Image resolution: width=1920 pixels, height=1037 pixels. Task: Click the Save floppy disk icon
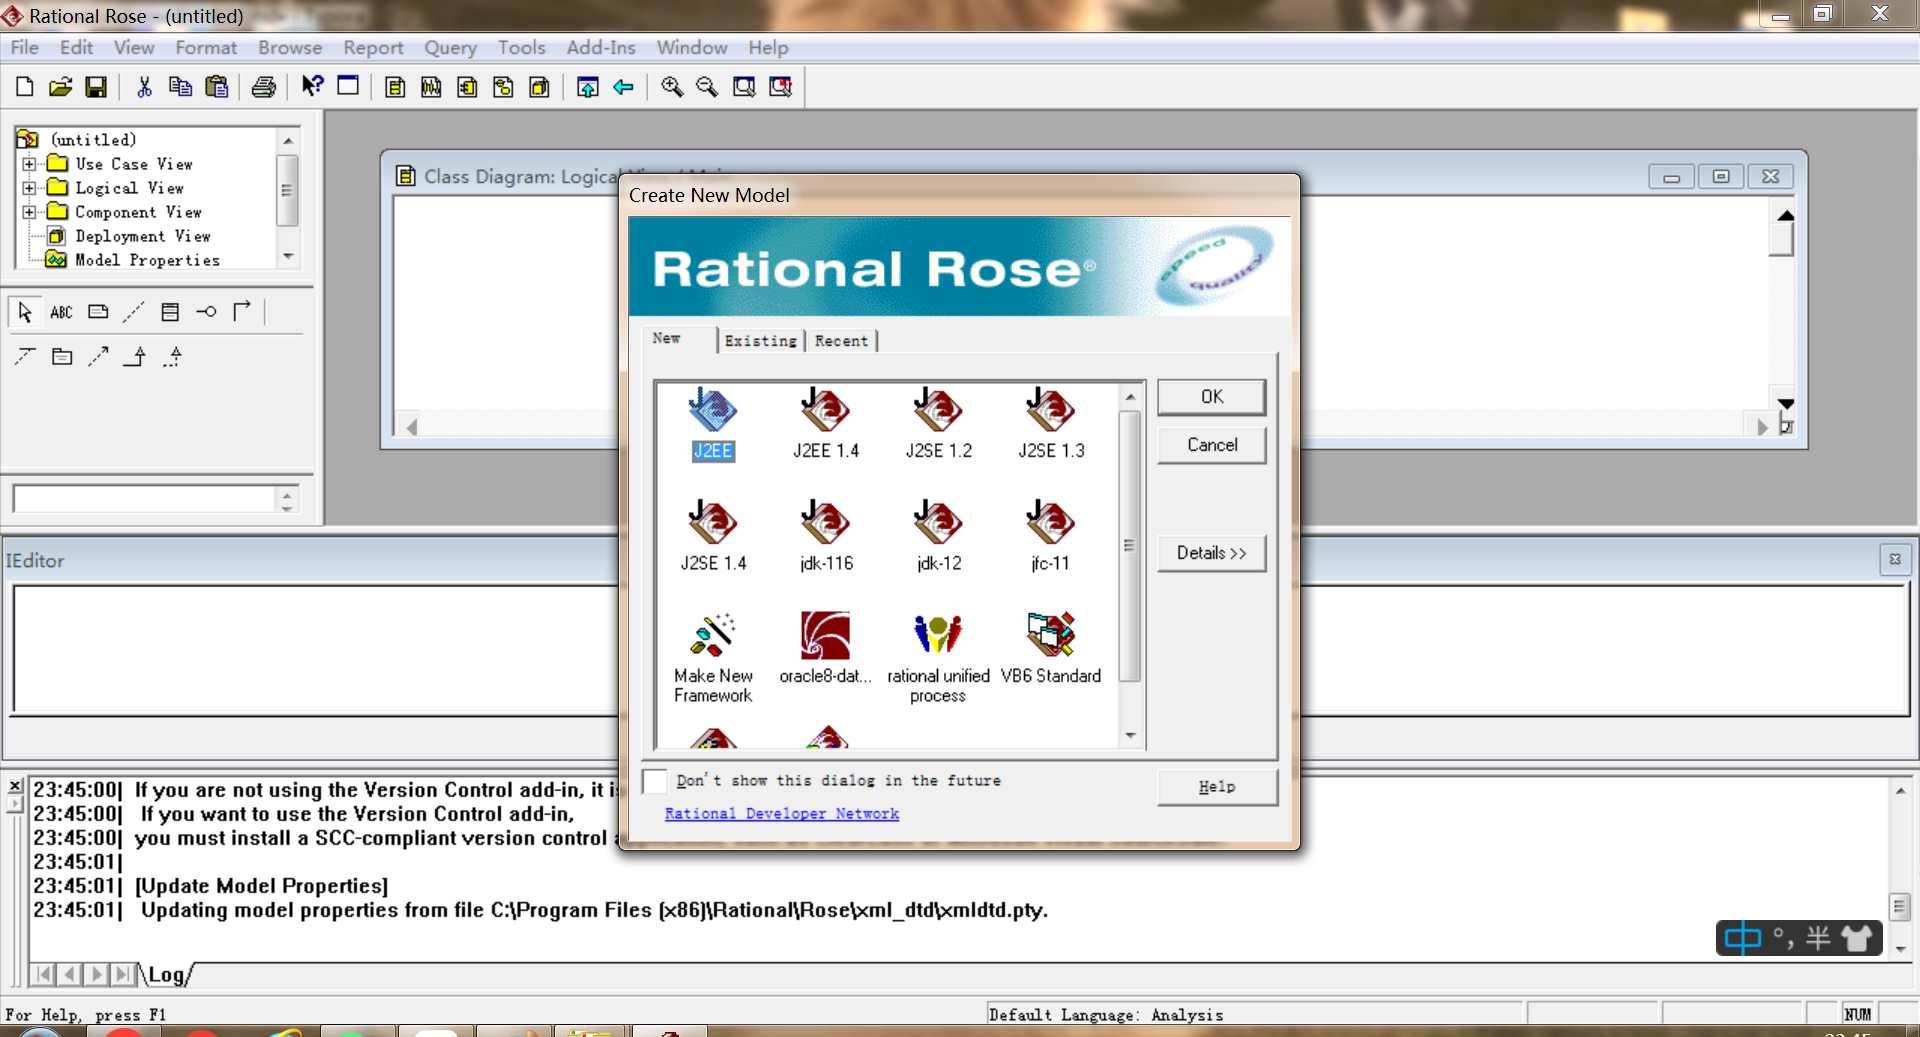96,87
